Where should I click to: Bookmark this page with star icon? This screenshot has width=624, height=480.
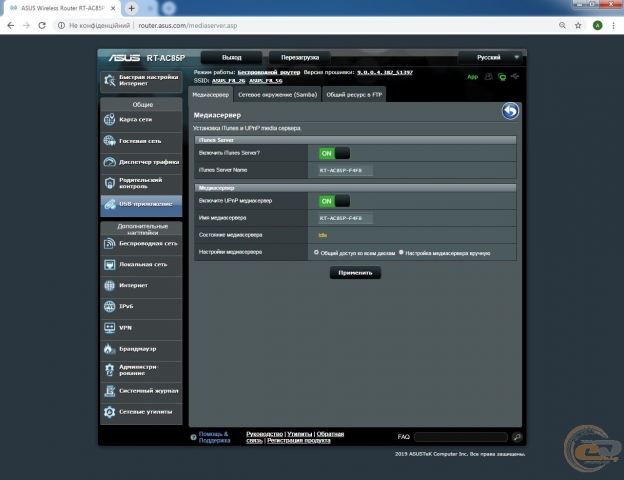[x=579, y=26]
